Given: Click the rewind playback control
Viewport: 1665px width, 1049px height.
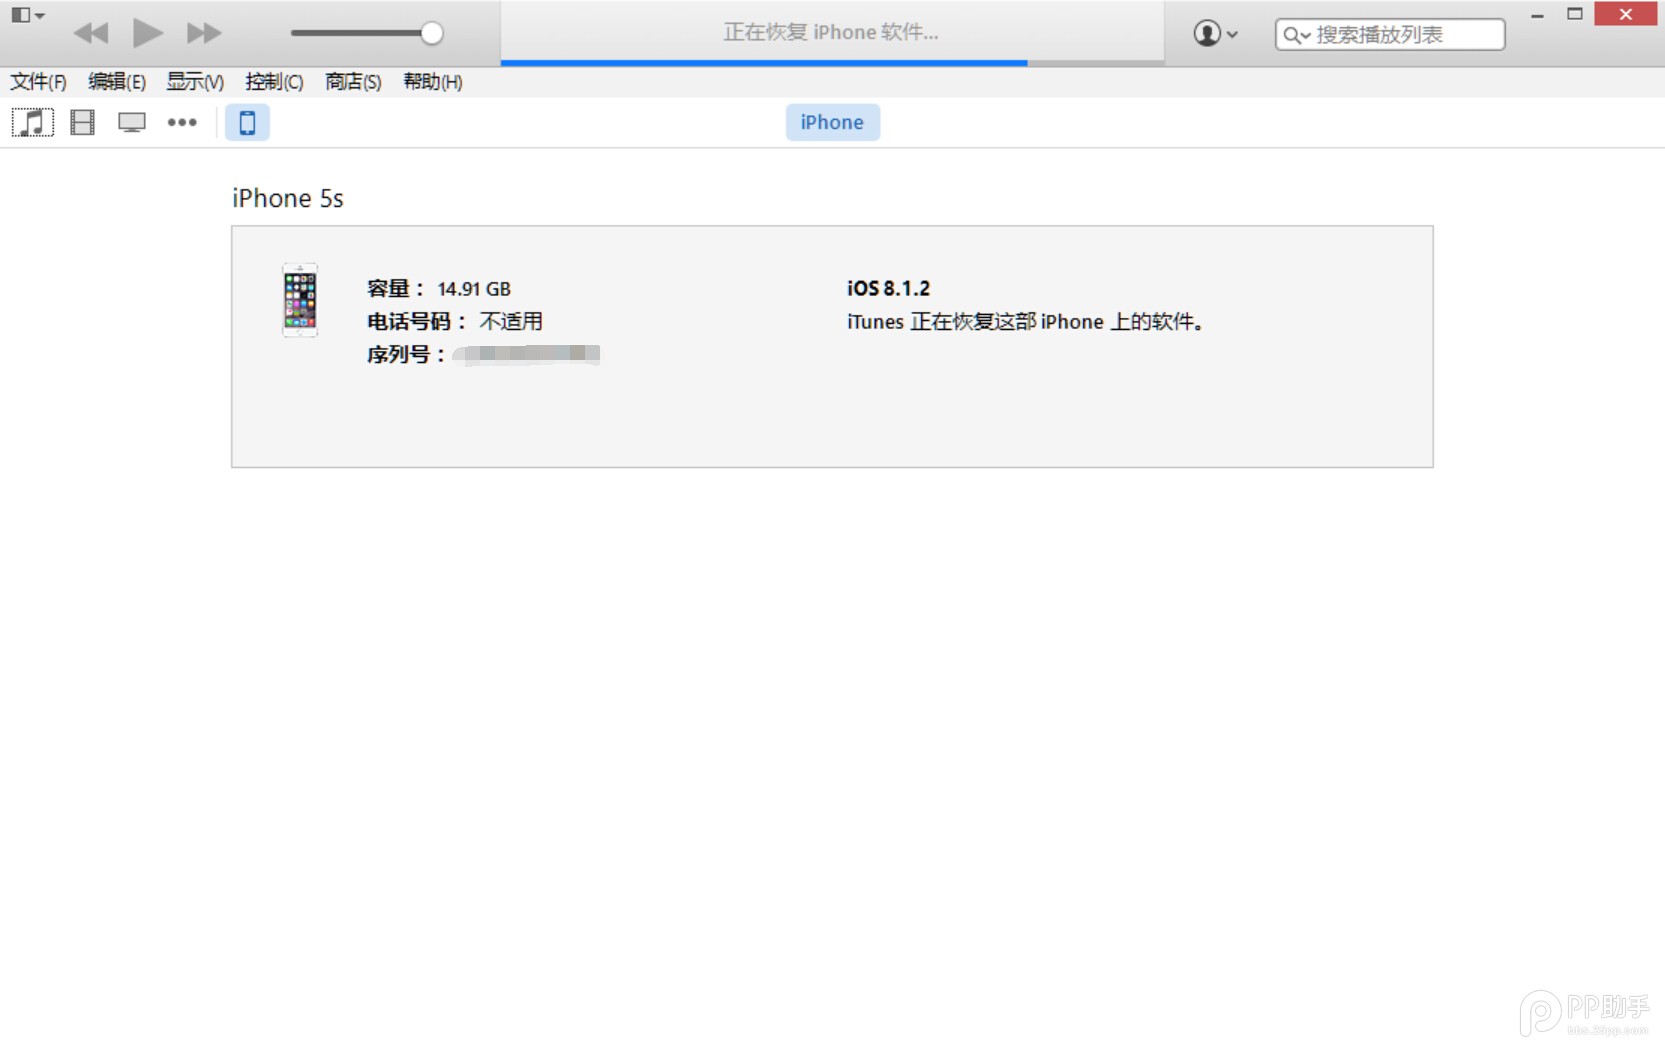Looking at the screenshot, I should (x=91, y=32).
